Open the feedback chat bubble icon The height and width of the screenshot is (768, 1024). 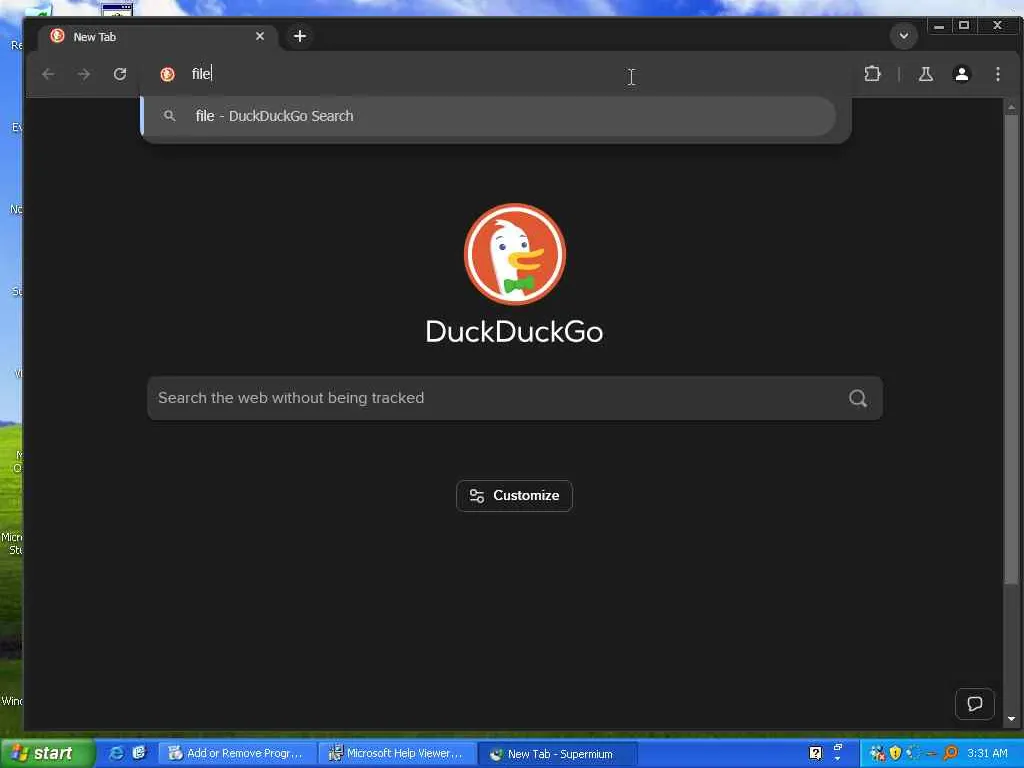pyautogui.click(x=974, y=703)
